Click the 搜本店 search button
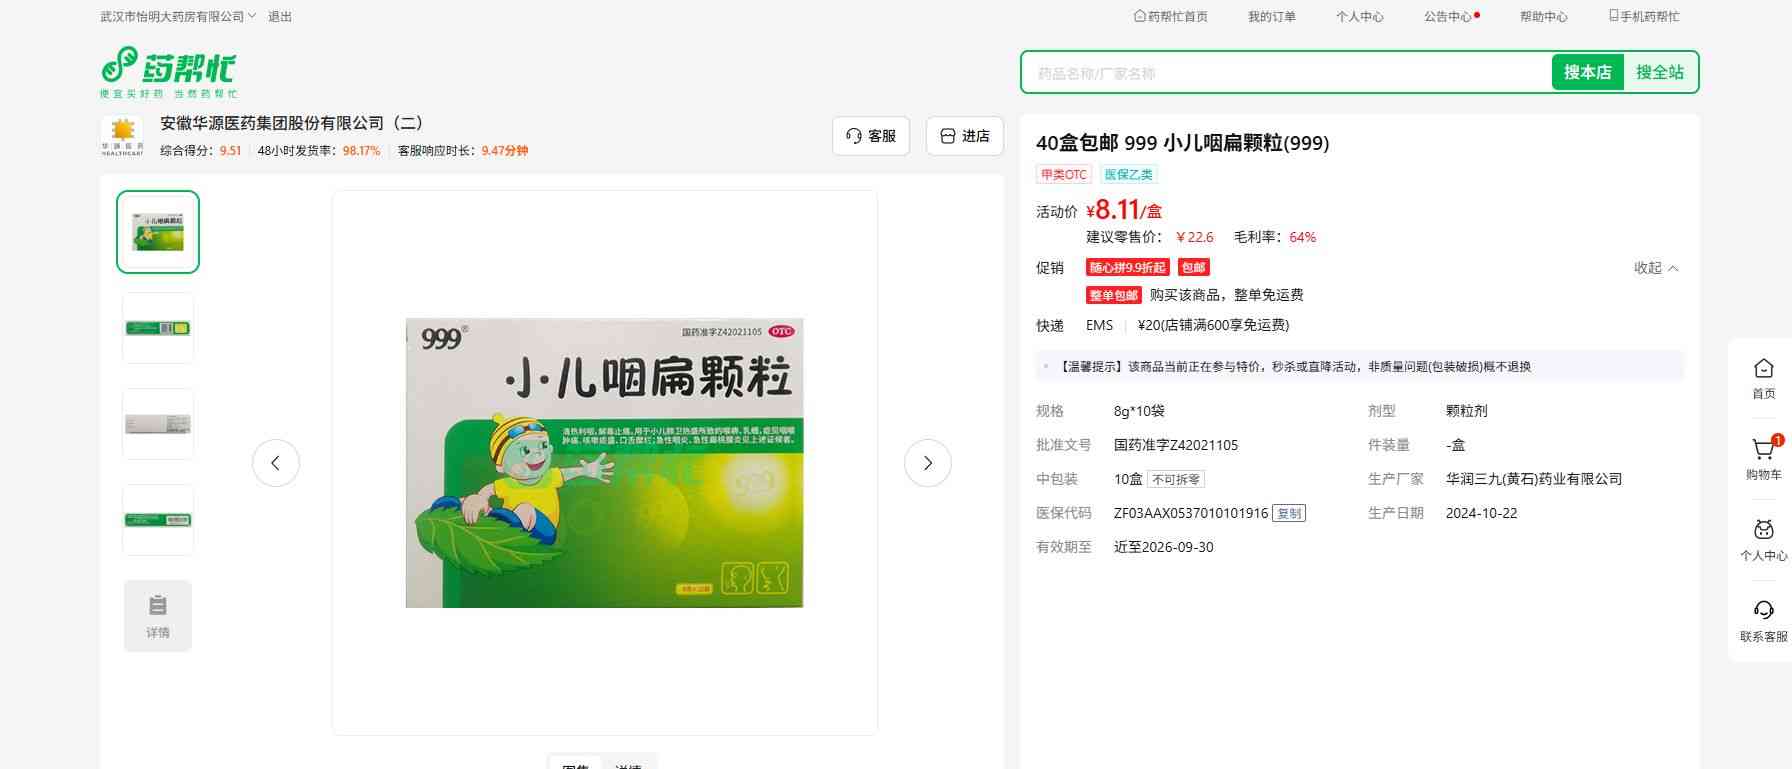Screen dimensions: 1792x769 pyautogui.click(x=1587, y=72)
